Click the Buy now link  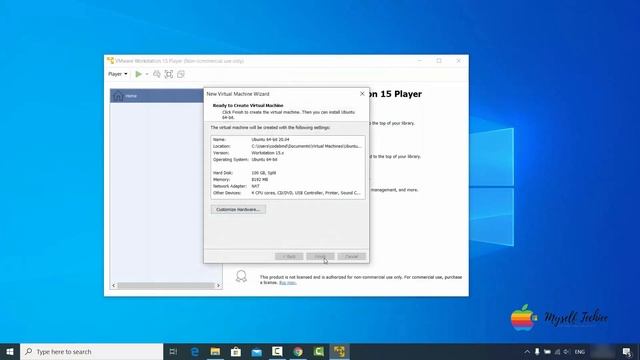[287, 282]
